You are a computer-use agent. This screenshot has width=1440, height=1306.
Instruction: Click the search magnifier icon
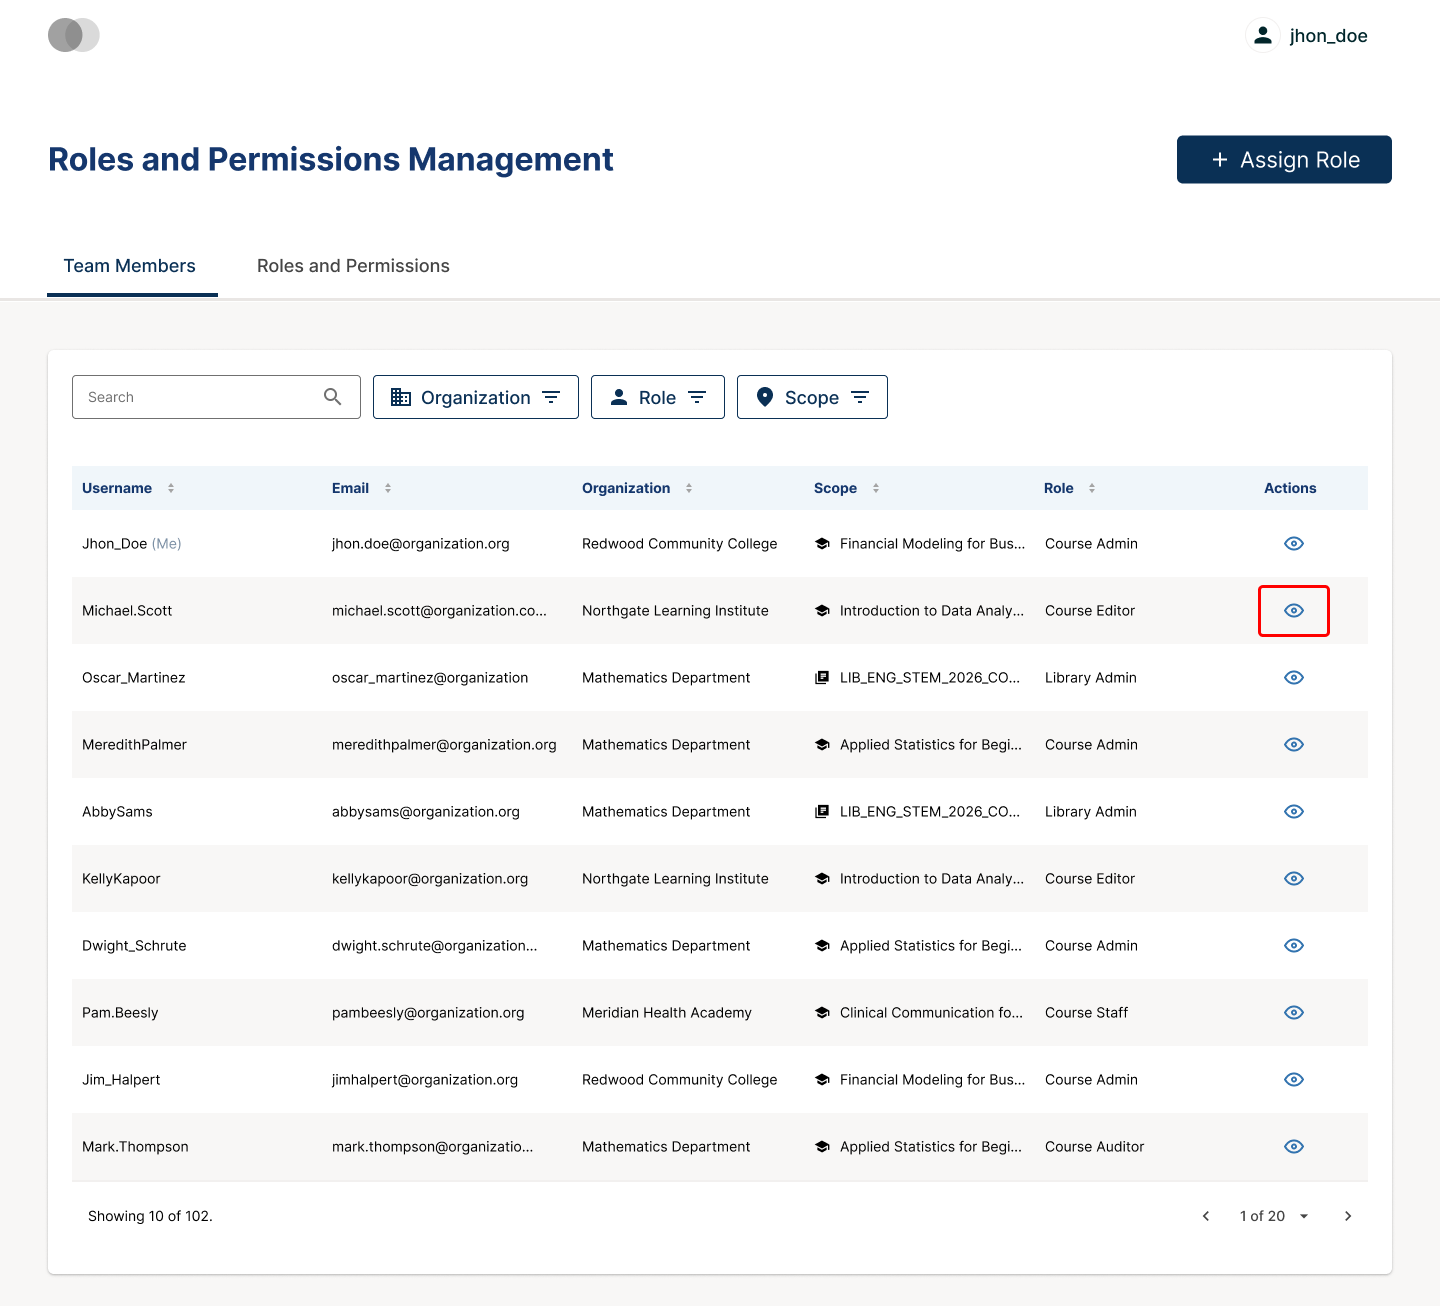[x=333, y=397]
